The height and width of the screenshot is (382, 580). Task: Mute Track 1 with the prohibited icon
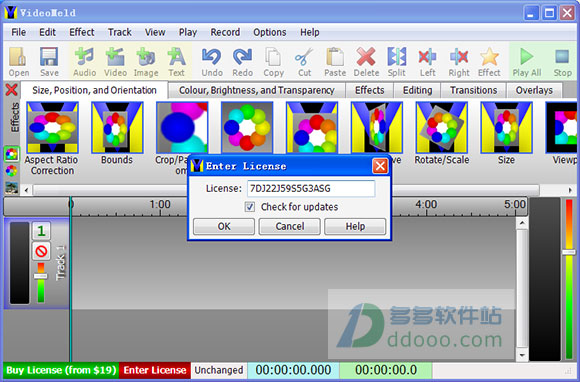[41, 251]
